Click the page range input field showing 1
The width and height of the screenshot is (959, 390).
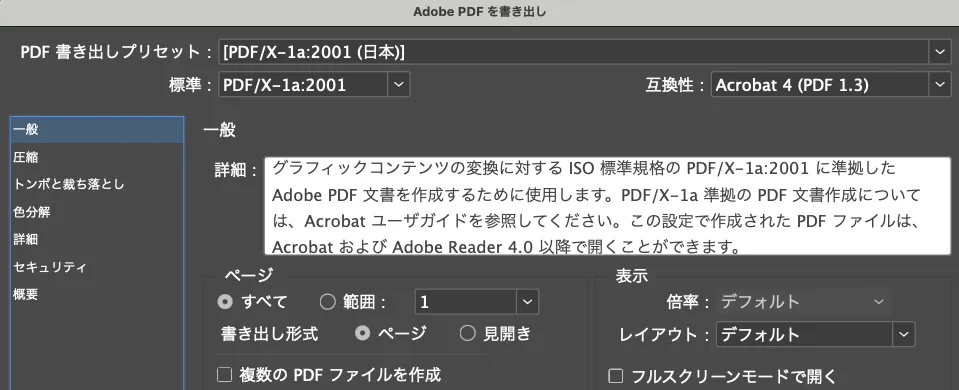click(x=465, y=301)
